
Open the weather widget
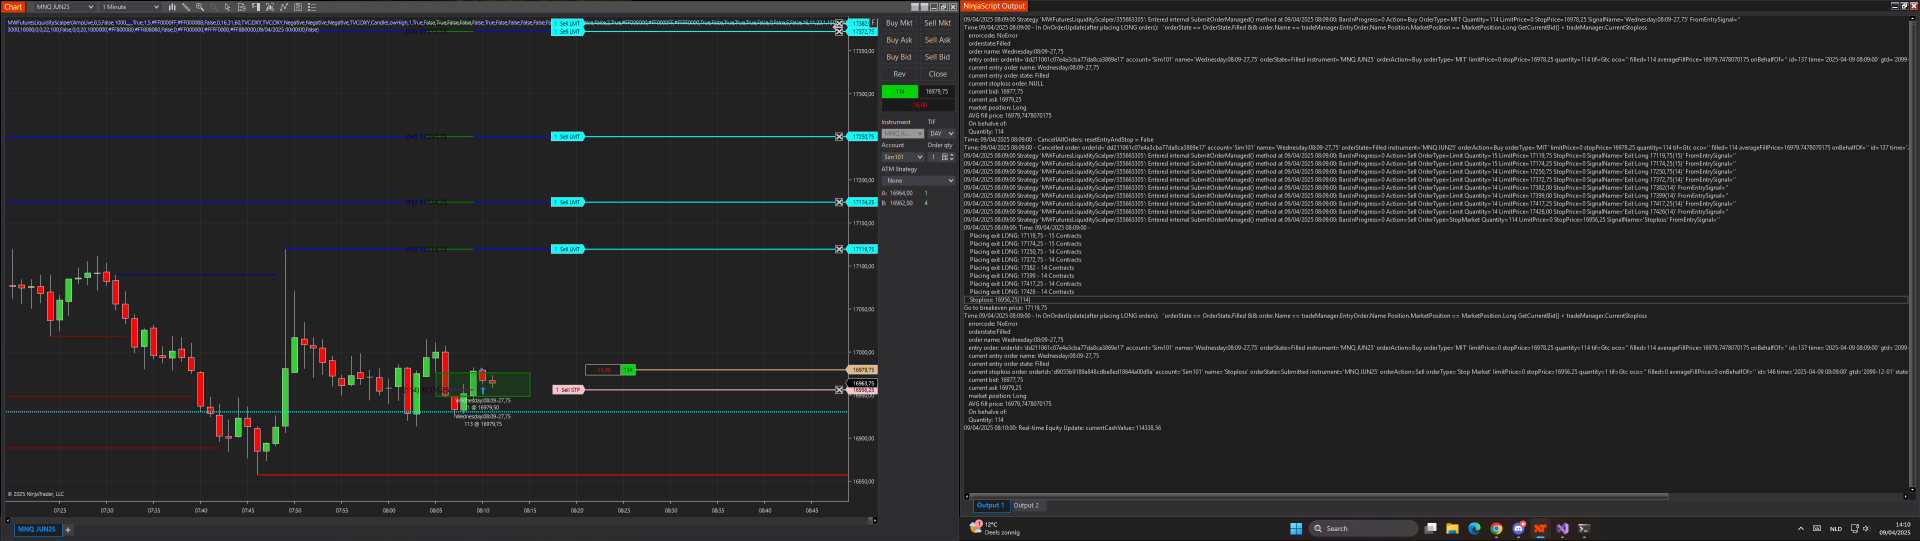995,528
